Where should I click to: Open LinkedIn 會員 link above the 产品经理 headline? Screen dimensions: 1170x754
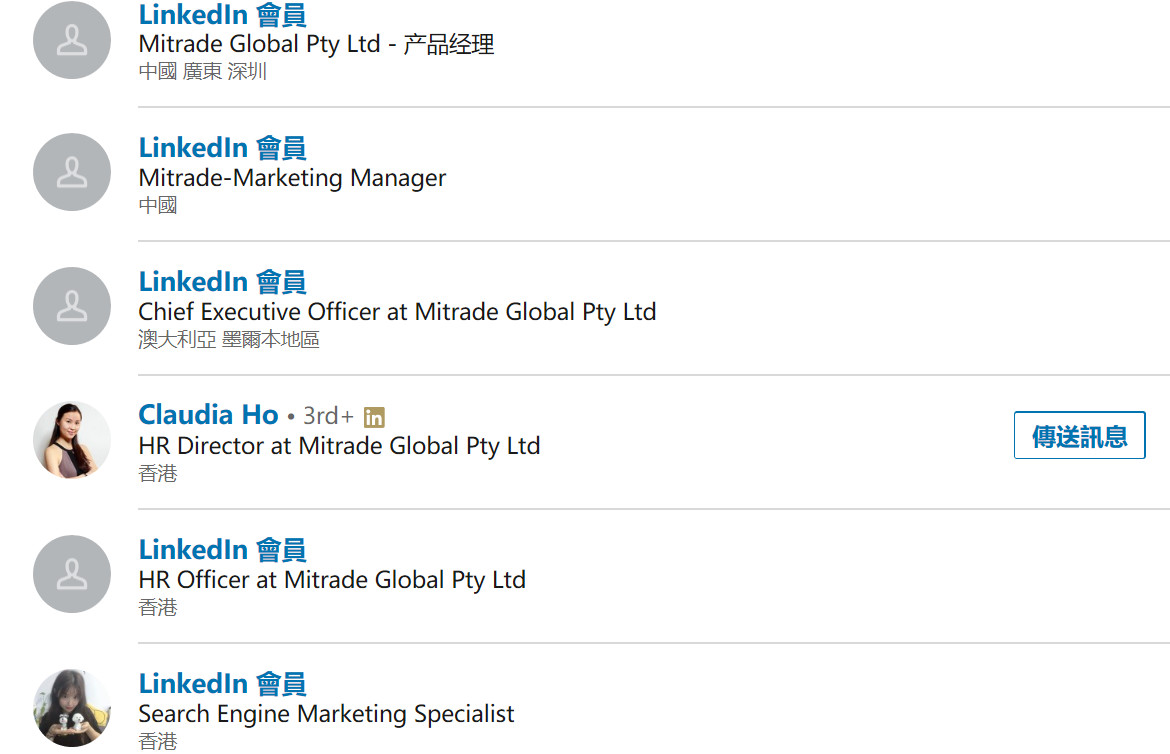(222, 15)
